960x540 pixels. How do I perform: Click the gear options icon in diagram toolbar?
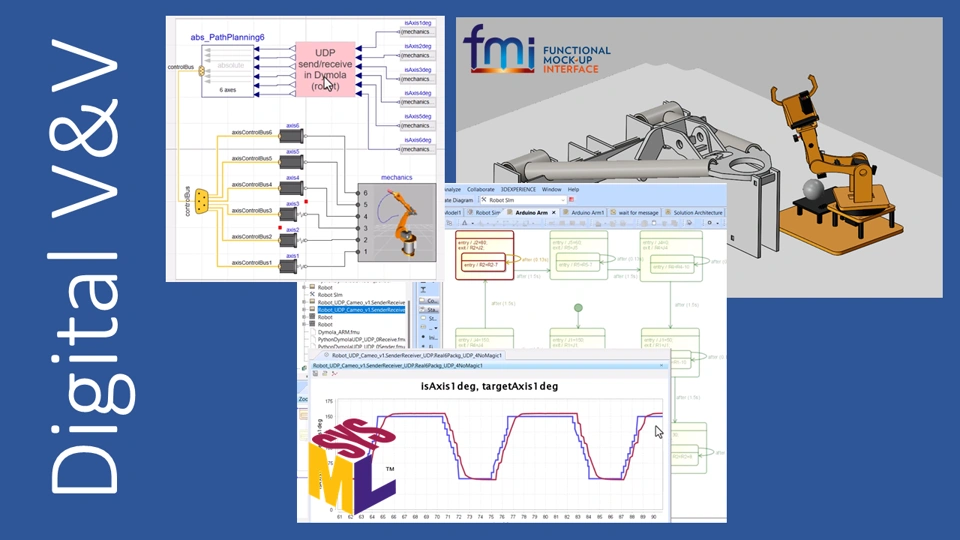pos(710,223)
